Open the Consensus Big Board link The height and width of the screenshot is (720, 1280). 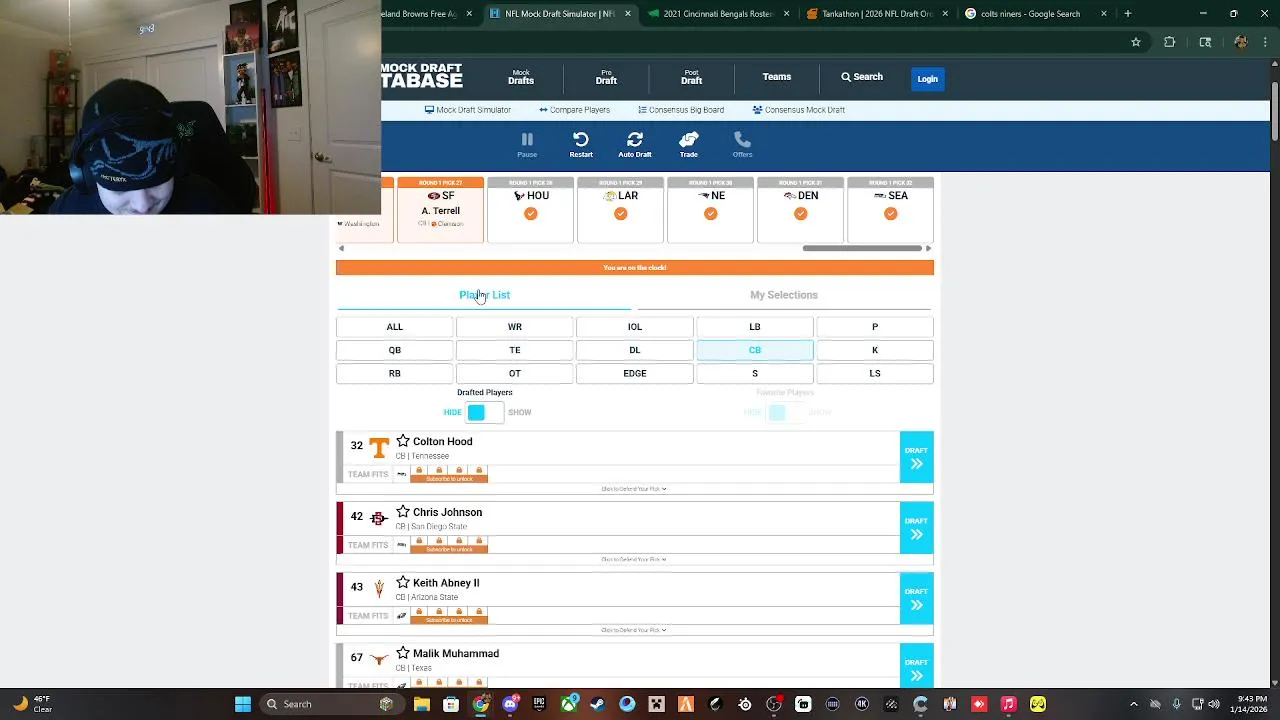click(x=681, y=110)
